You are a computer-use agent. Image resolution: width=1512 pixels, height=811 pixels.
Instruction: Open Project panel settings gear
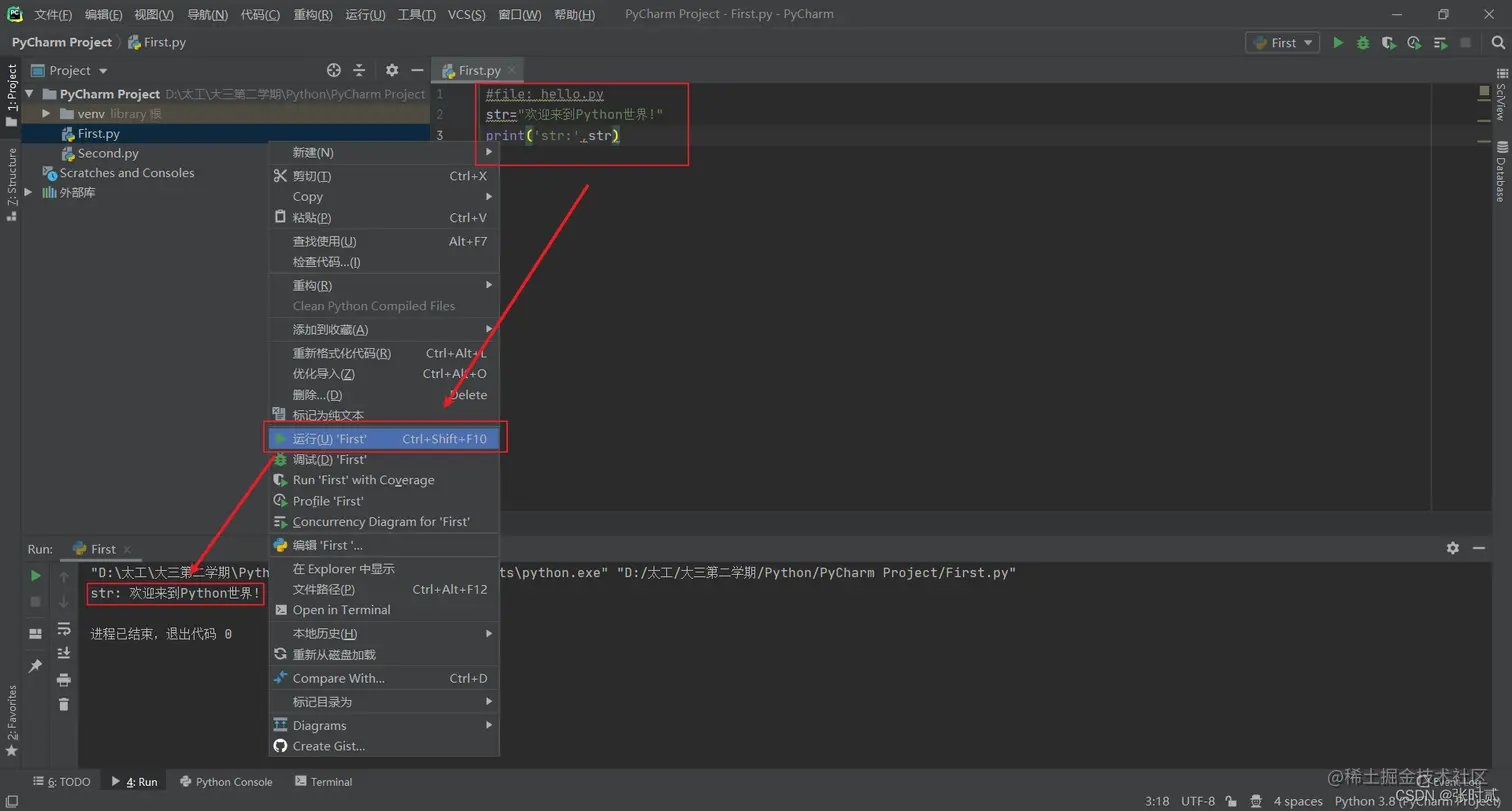click(x=392, y=70)
